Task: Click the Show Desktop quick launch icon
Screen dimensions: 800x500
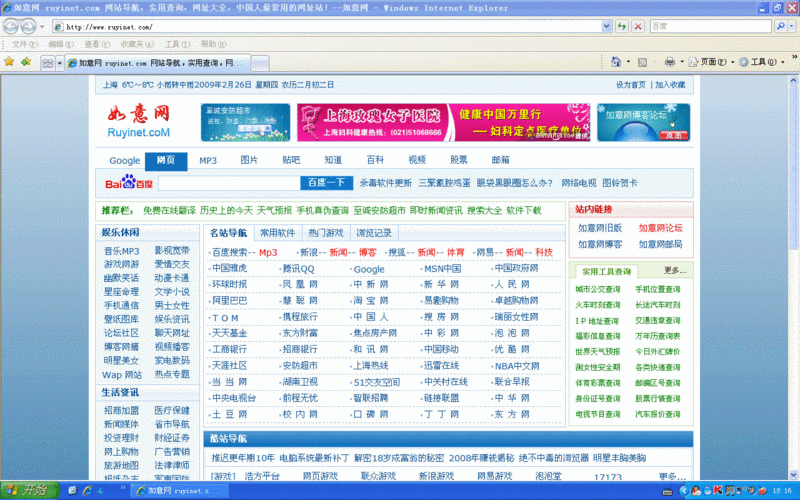Action: coord(72,490)
